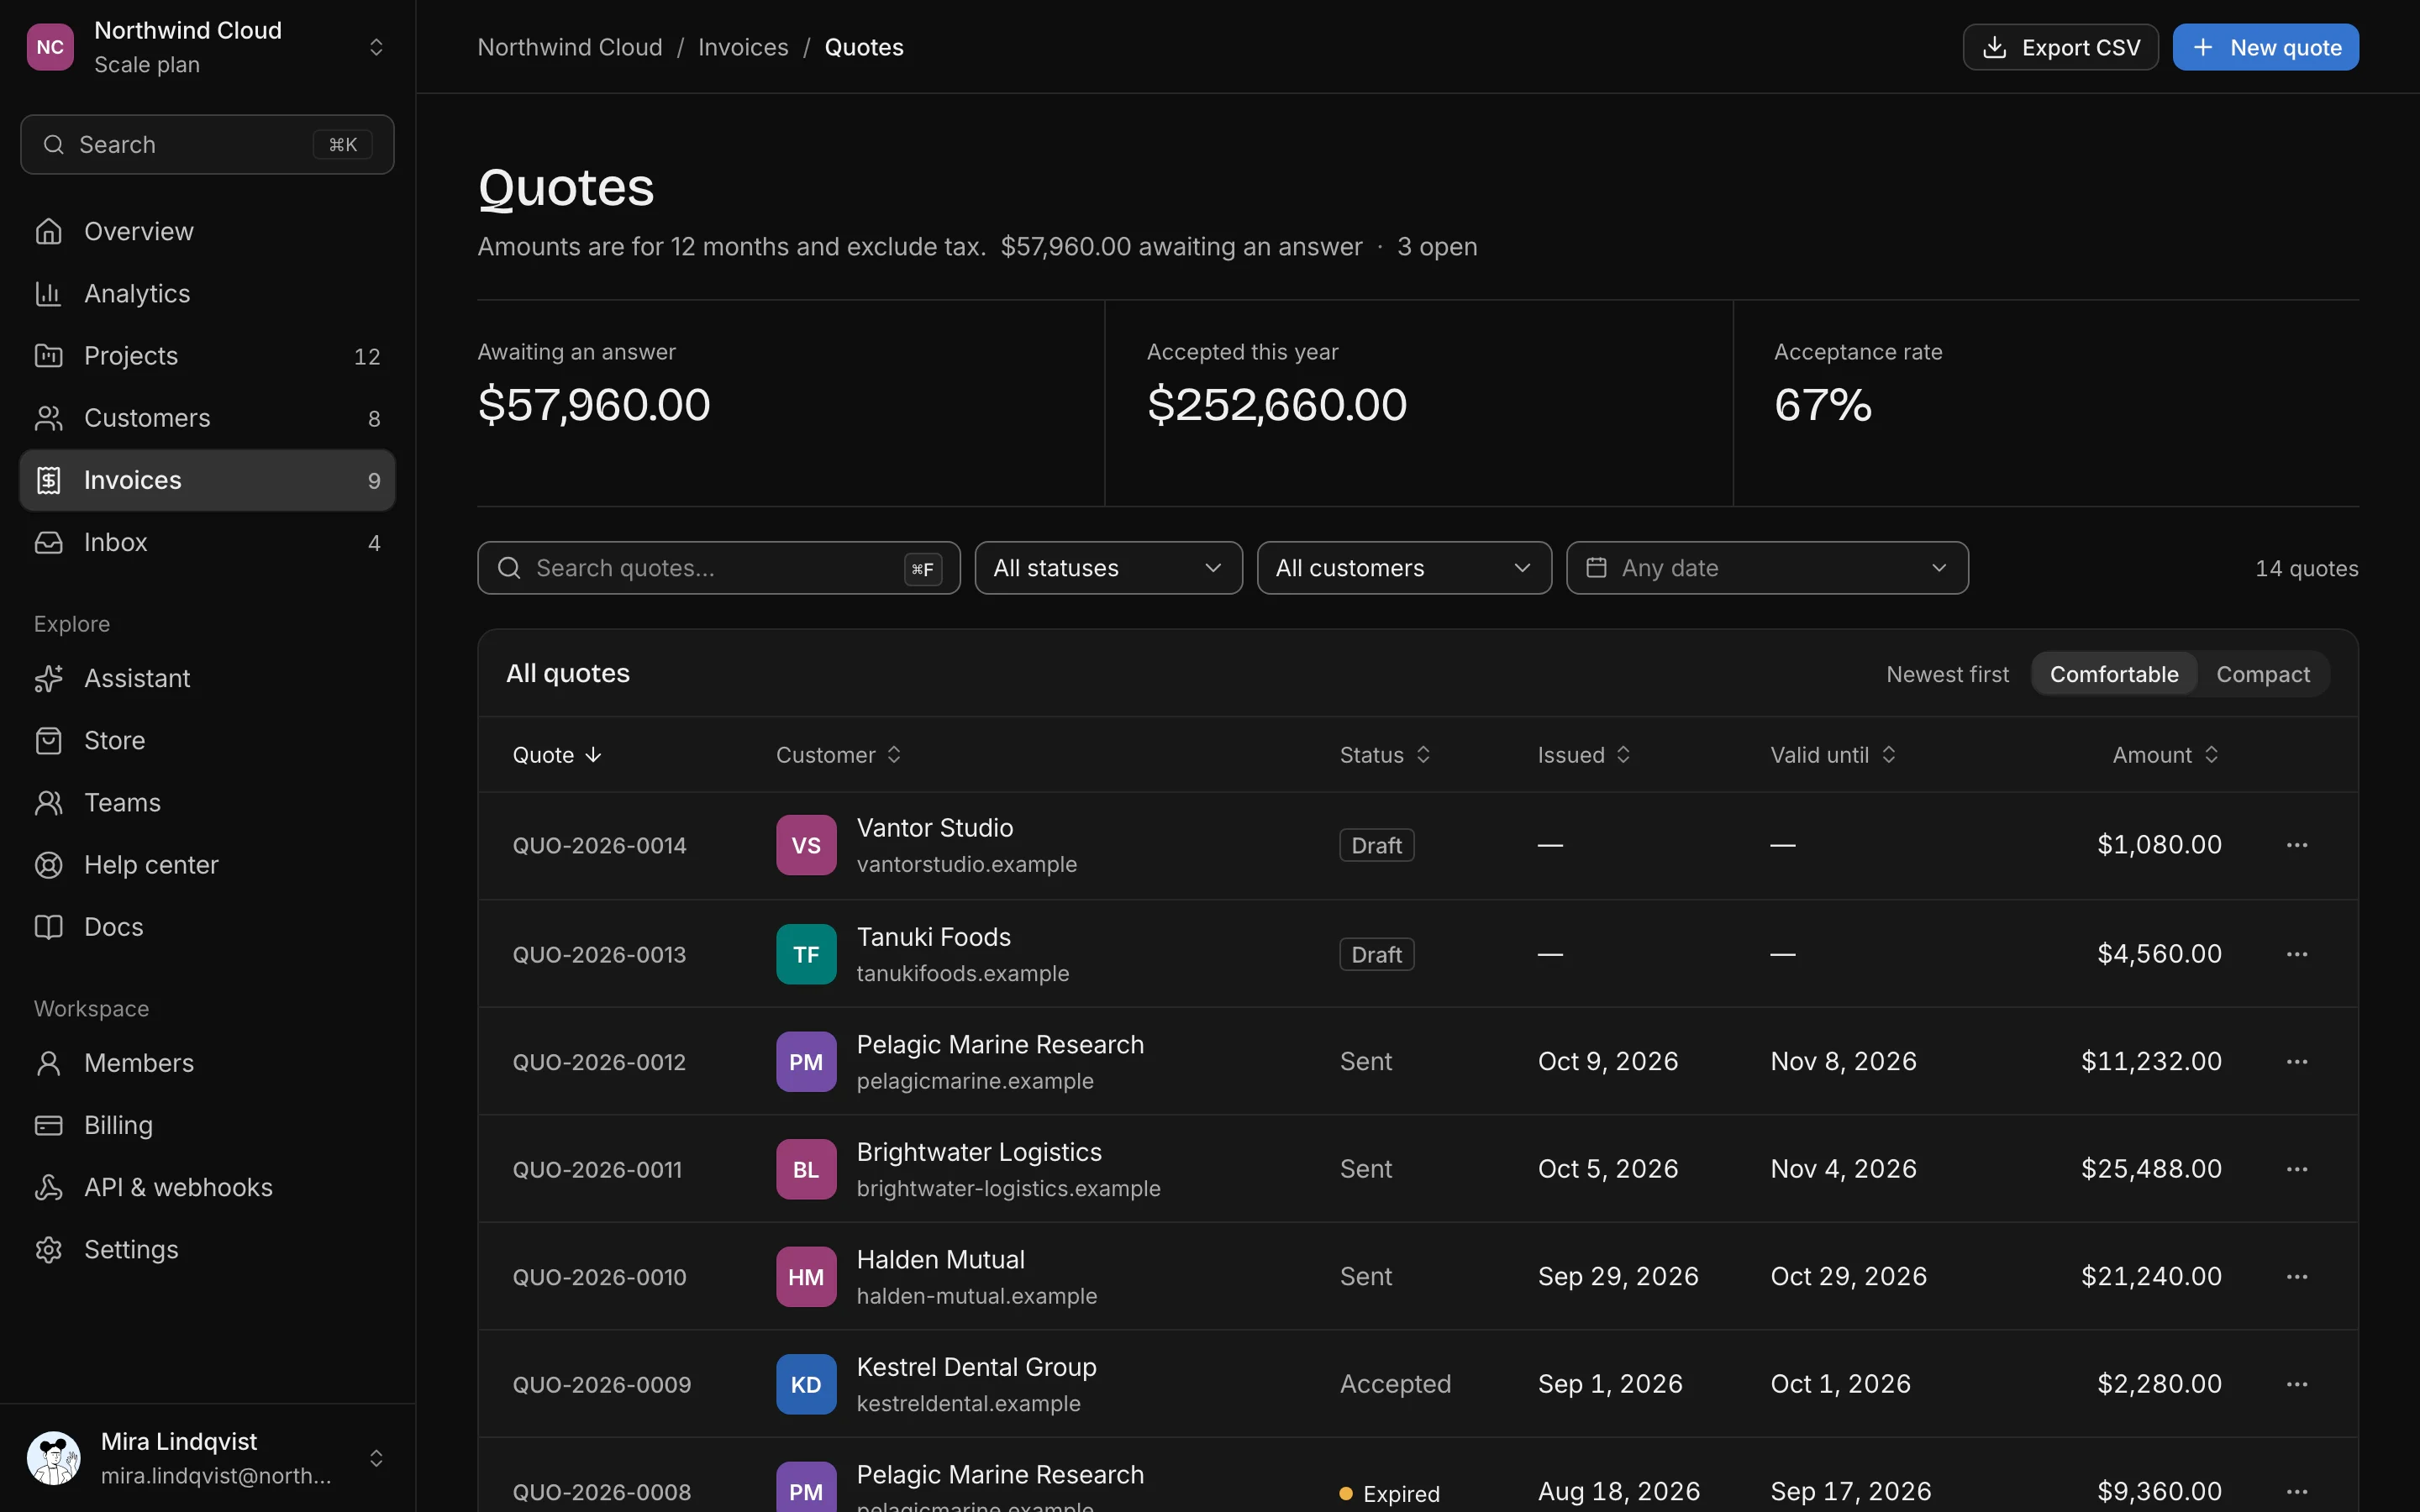
Task: Switch to Comfortable row density
Action: click(x=2114, y=674)
